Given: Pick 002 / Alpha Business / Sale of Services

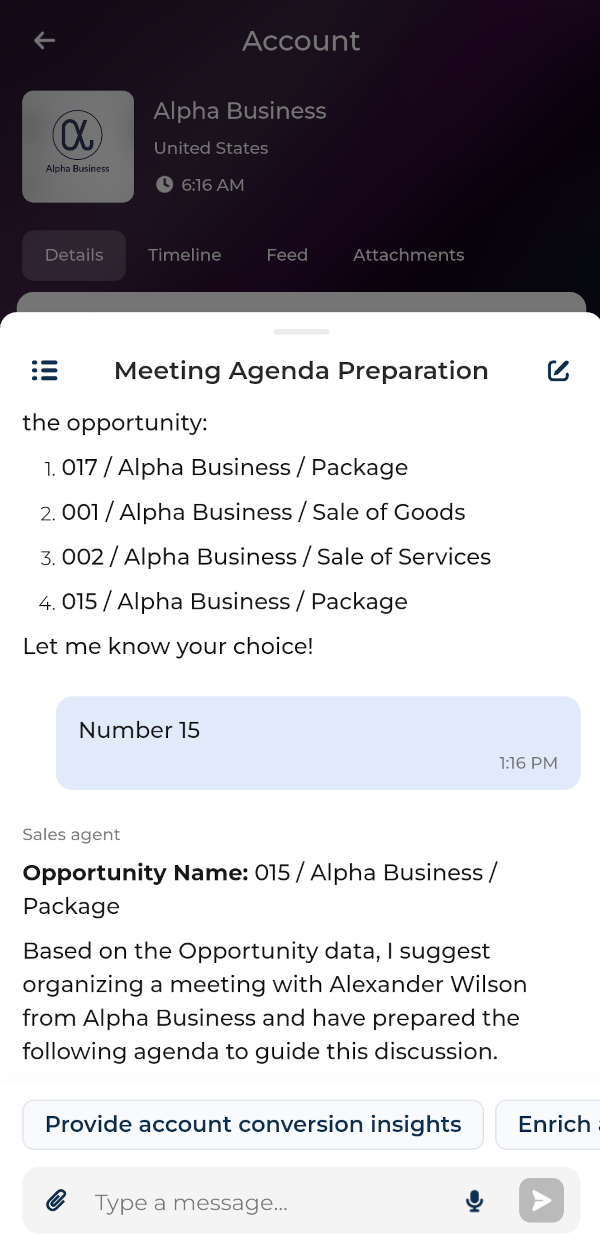Looking at the screenshot, I should [276, 557].
